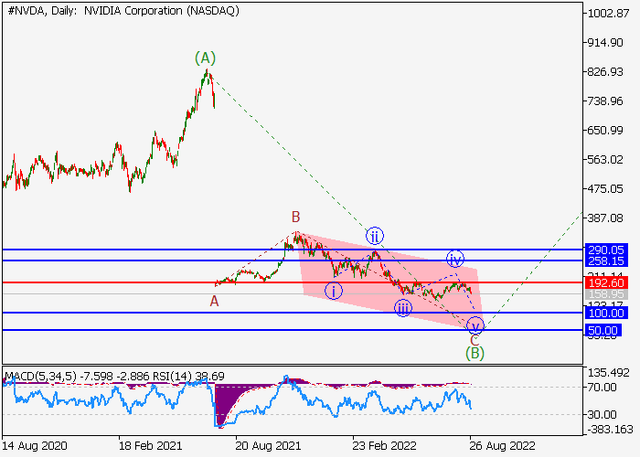Click the '23 Feb 2022' date label

click(384, 446)
